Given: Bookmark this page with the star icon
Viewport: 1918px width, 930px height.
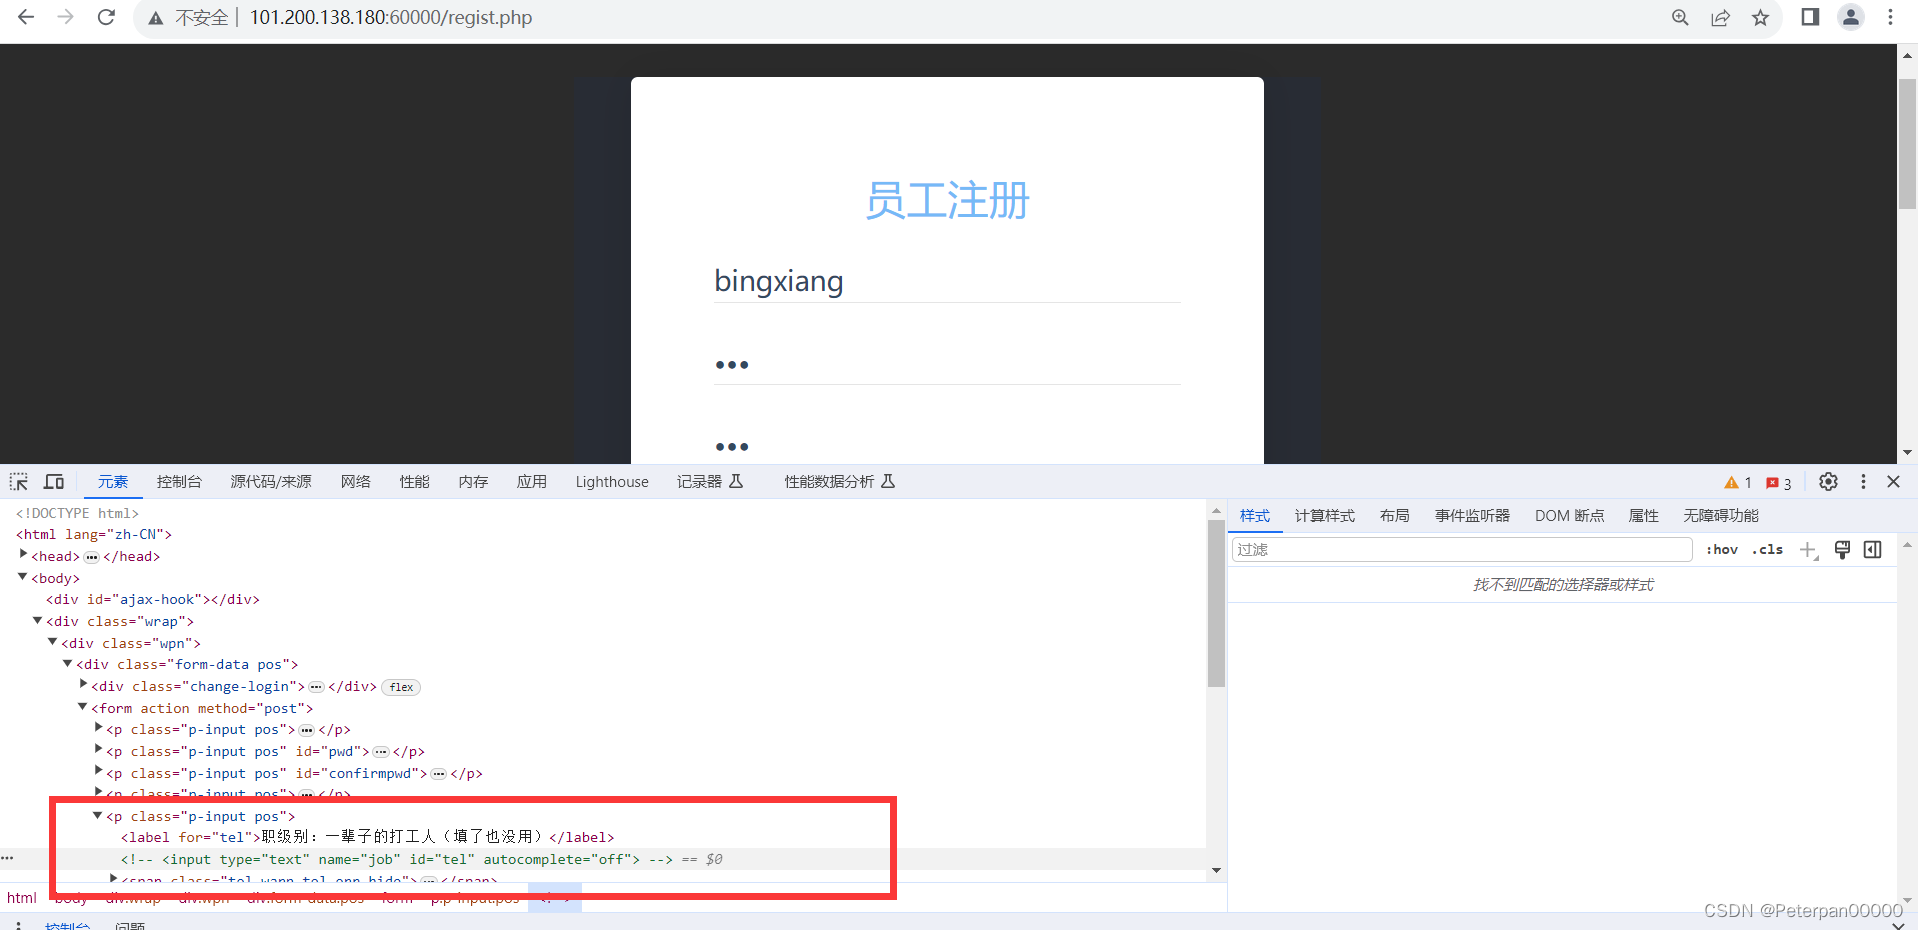Looking at the screenshot, I should (x=1760, y=17).
